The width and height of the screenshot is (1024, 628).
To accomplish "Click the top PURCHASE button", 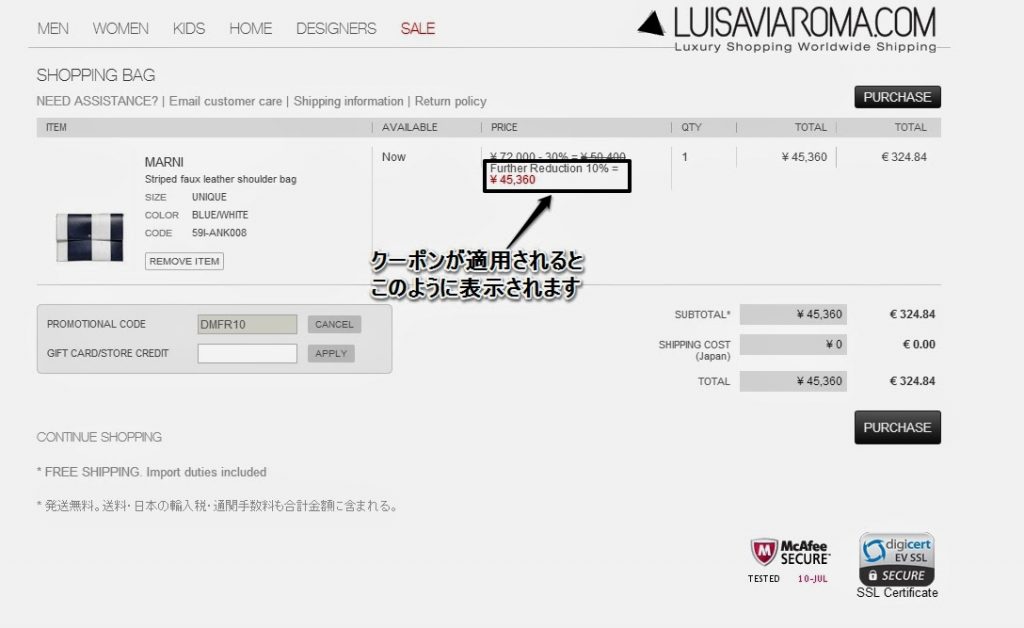I will 897,97.
